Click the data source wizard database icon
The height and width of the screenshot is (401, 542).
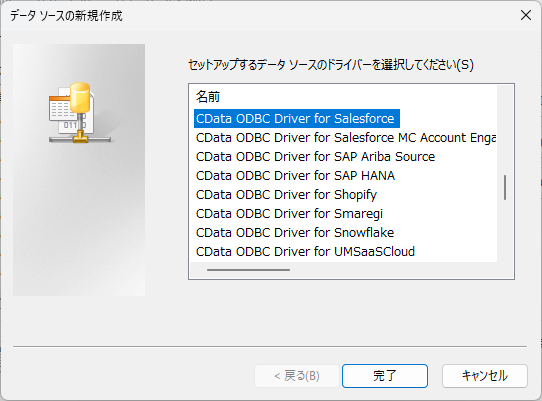coord(80,113)
